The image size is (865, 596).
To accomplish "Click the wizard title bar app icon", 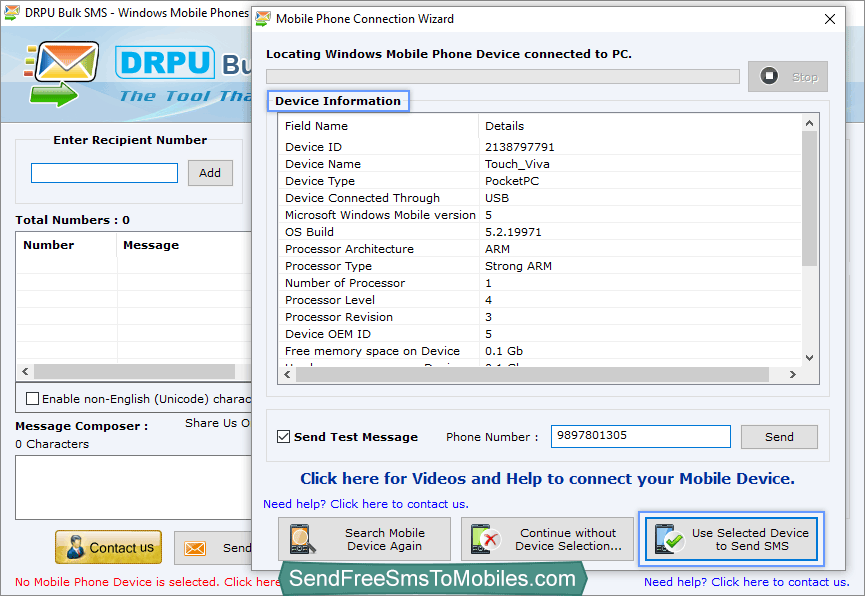I will coord(263,19).
